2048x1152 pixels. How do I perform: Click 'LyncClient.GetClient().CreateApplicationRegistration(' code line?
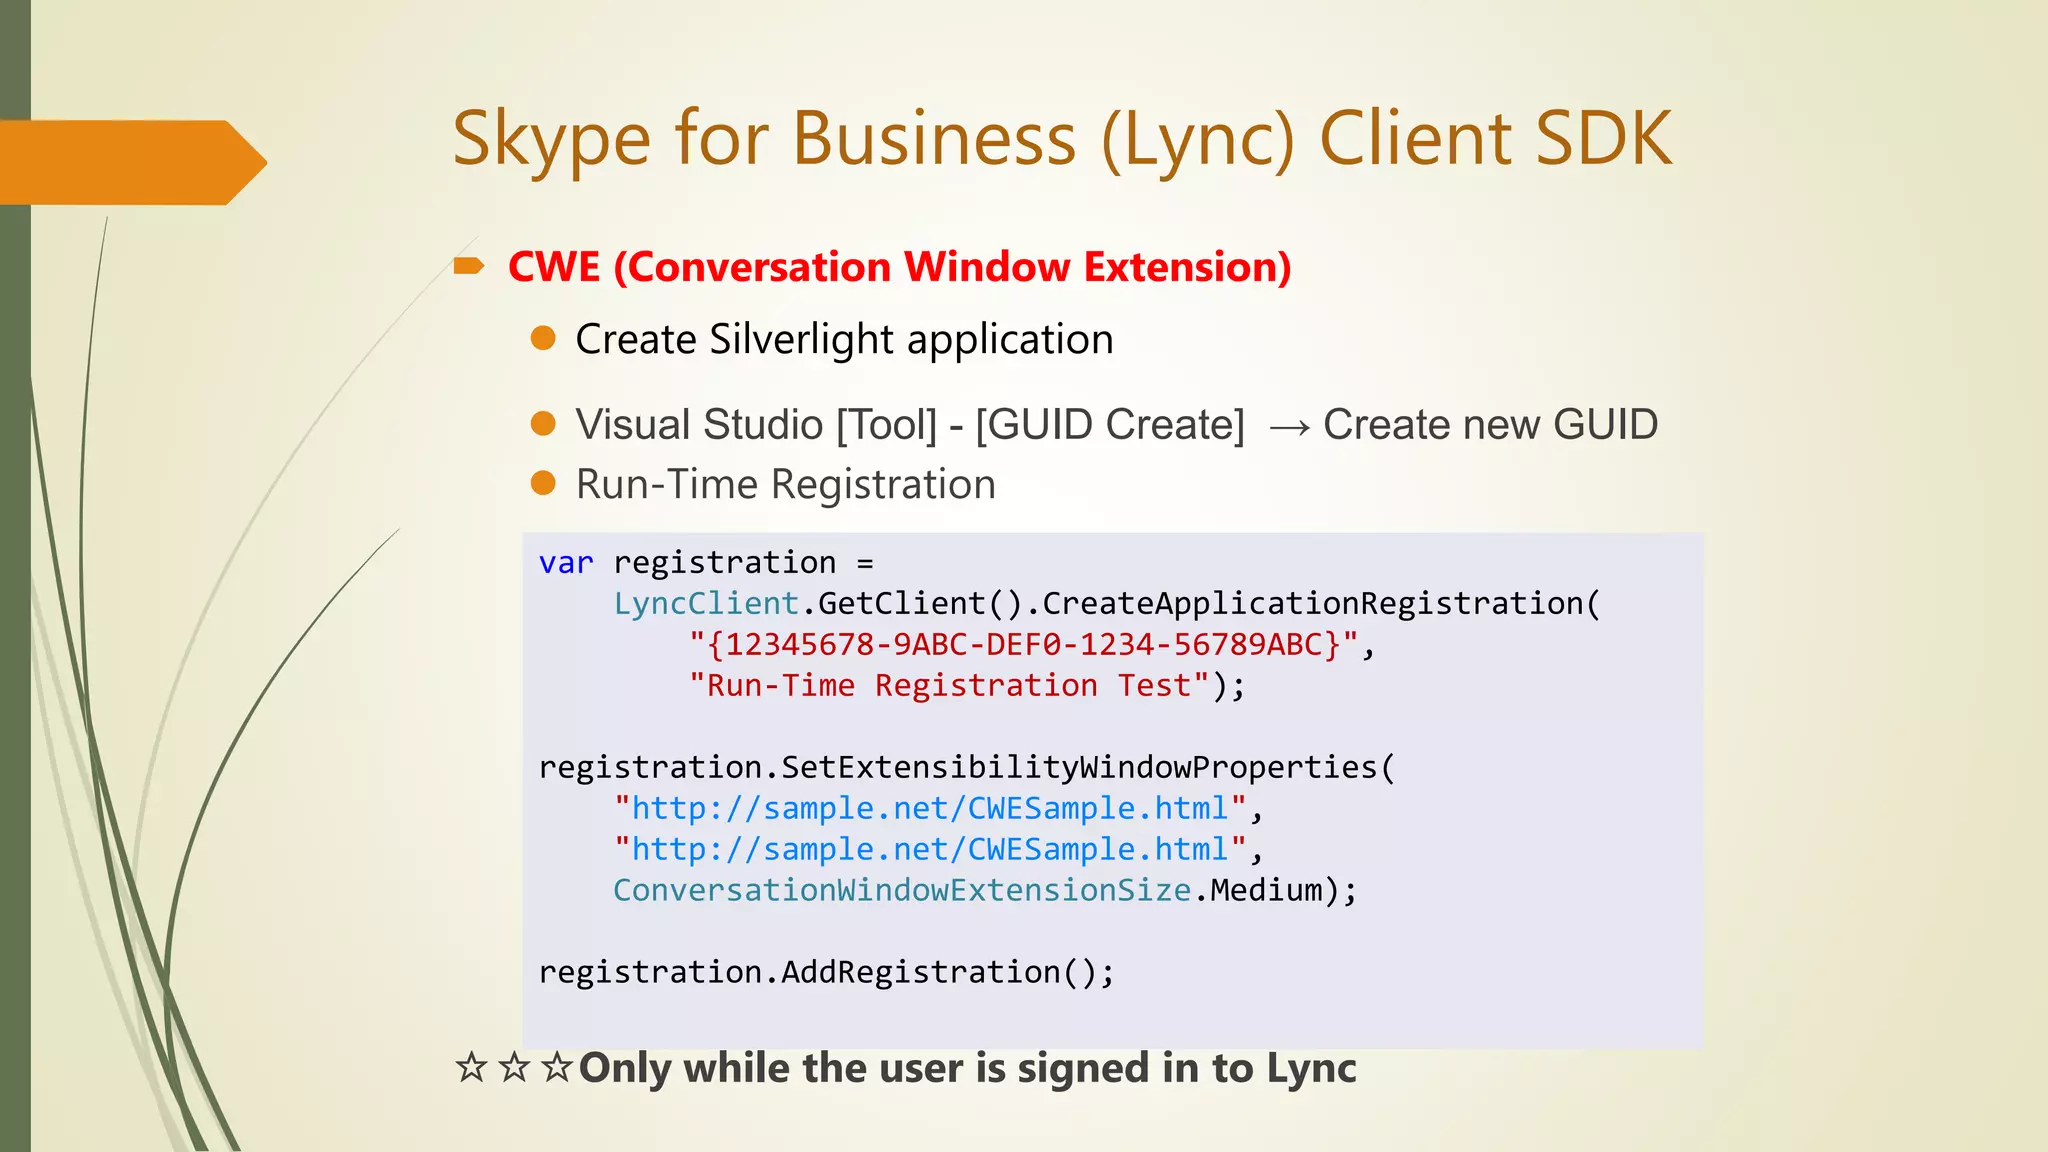[x=1106, y=604]
